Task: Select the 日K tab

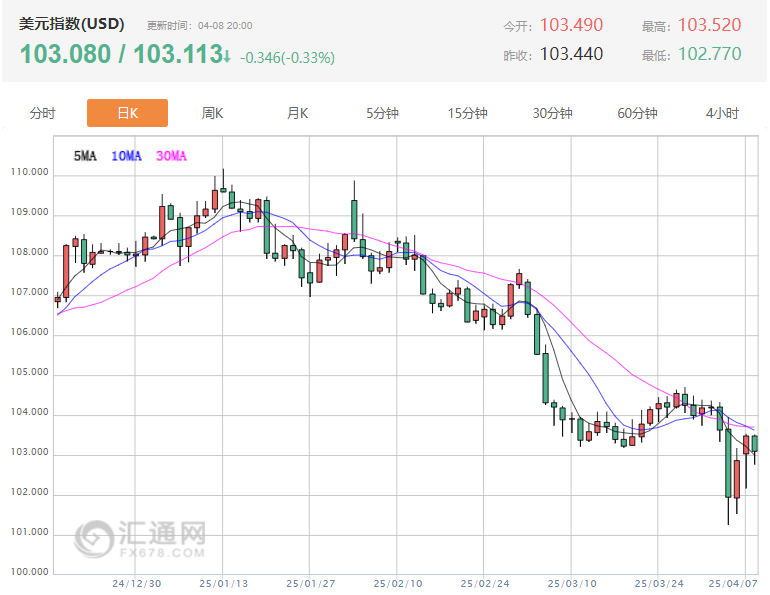Action: 127,113
